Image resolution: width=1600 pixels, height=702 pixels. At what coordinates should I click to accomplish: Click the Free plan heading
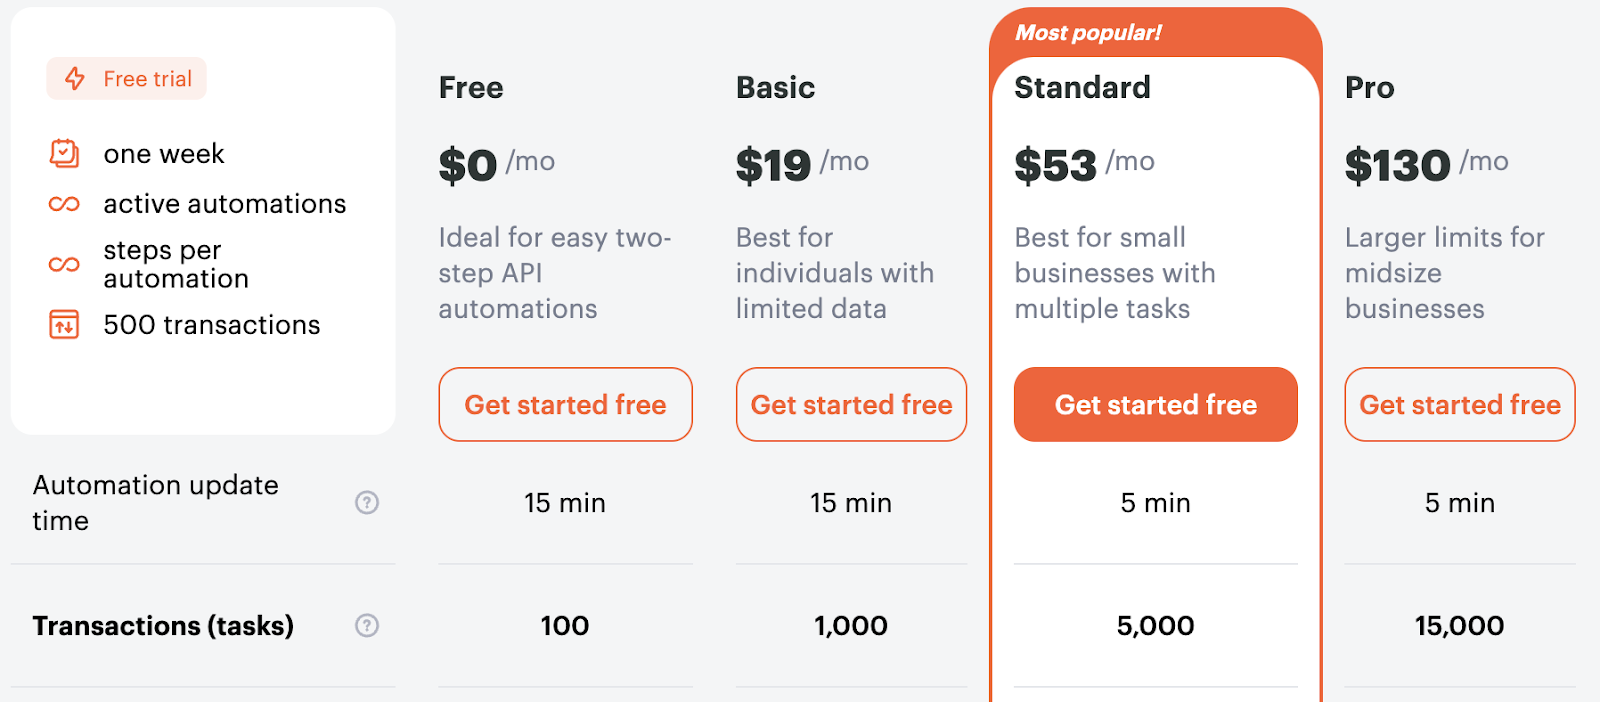pyautogui.click(x=470, y=88)
